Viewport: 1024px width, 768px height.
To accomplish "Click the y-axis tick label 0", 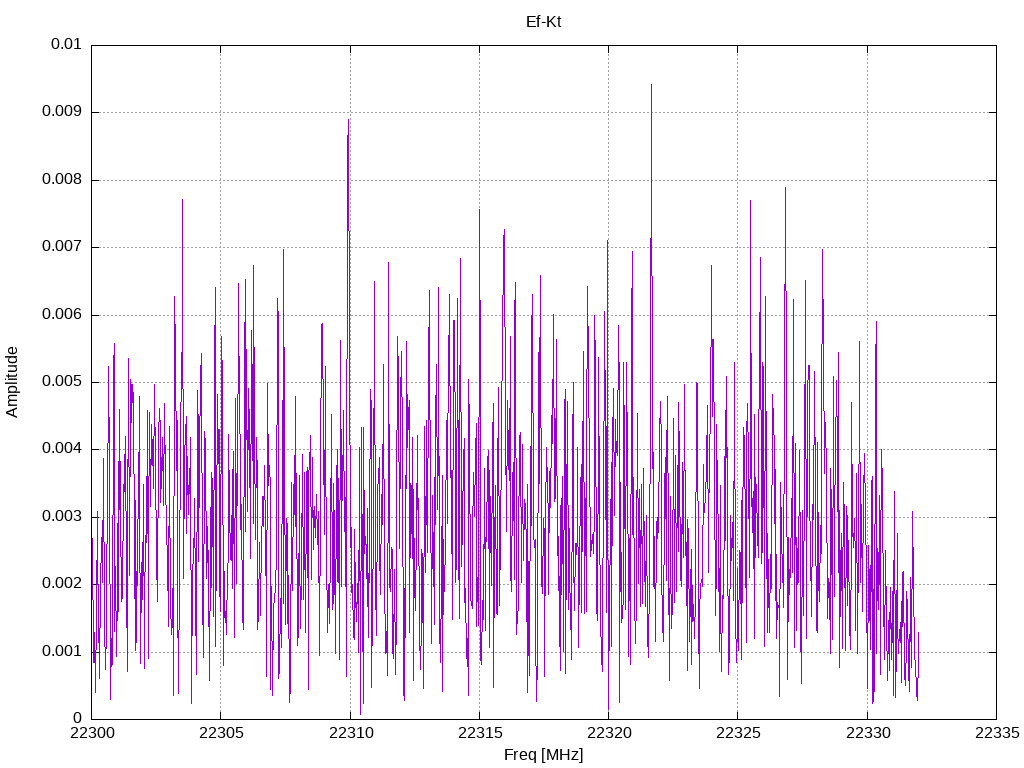I will 78,718.
